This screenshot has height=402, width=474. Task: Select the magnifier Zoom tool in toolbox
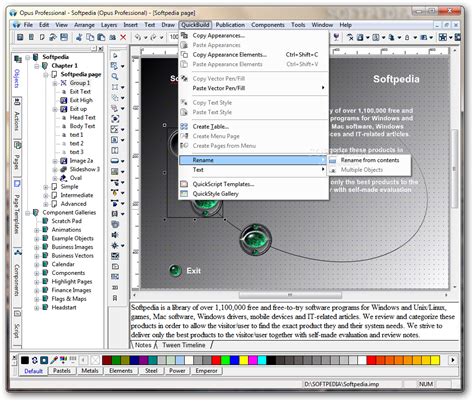tap(115, 76)
